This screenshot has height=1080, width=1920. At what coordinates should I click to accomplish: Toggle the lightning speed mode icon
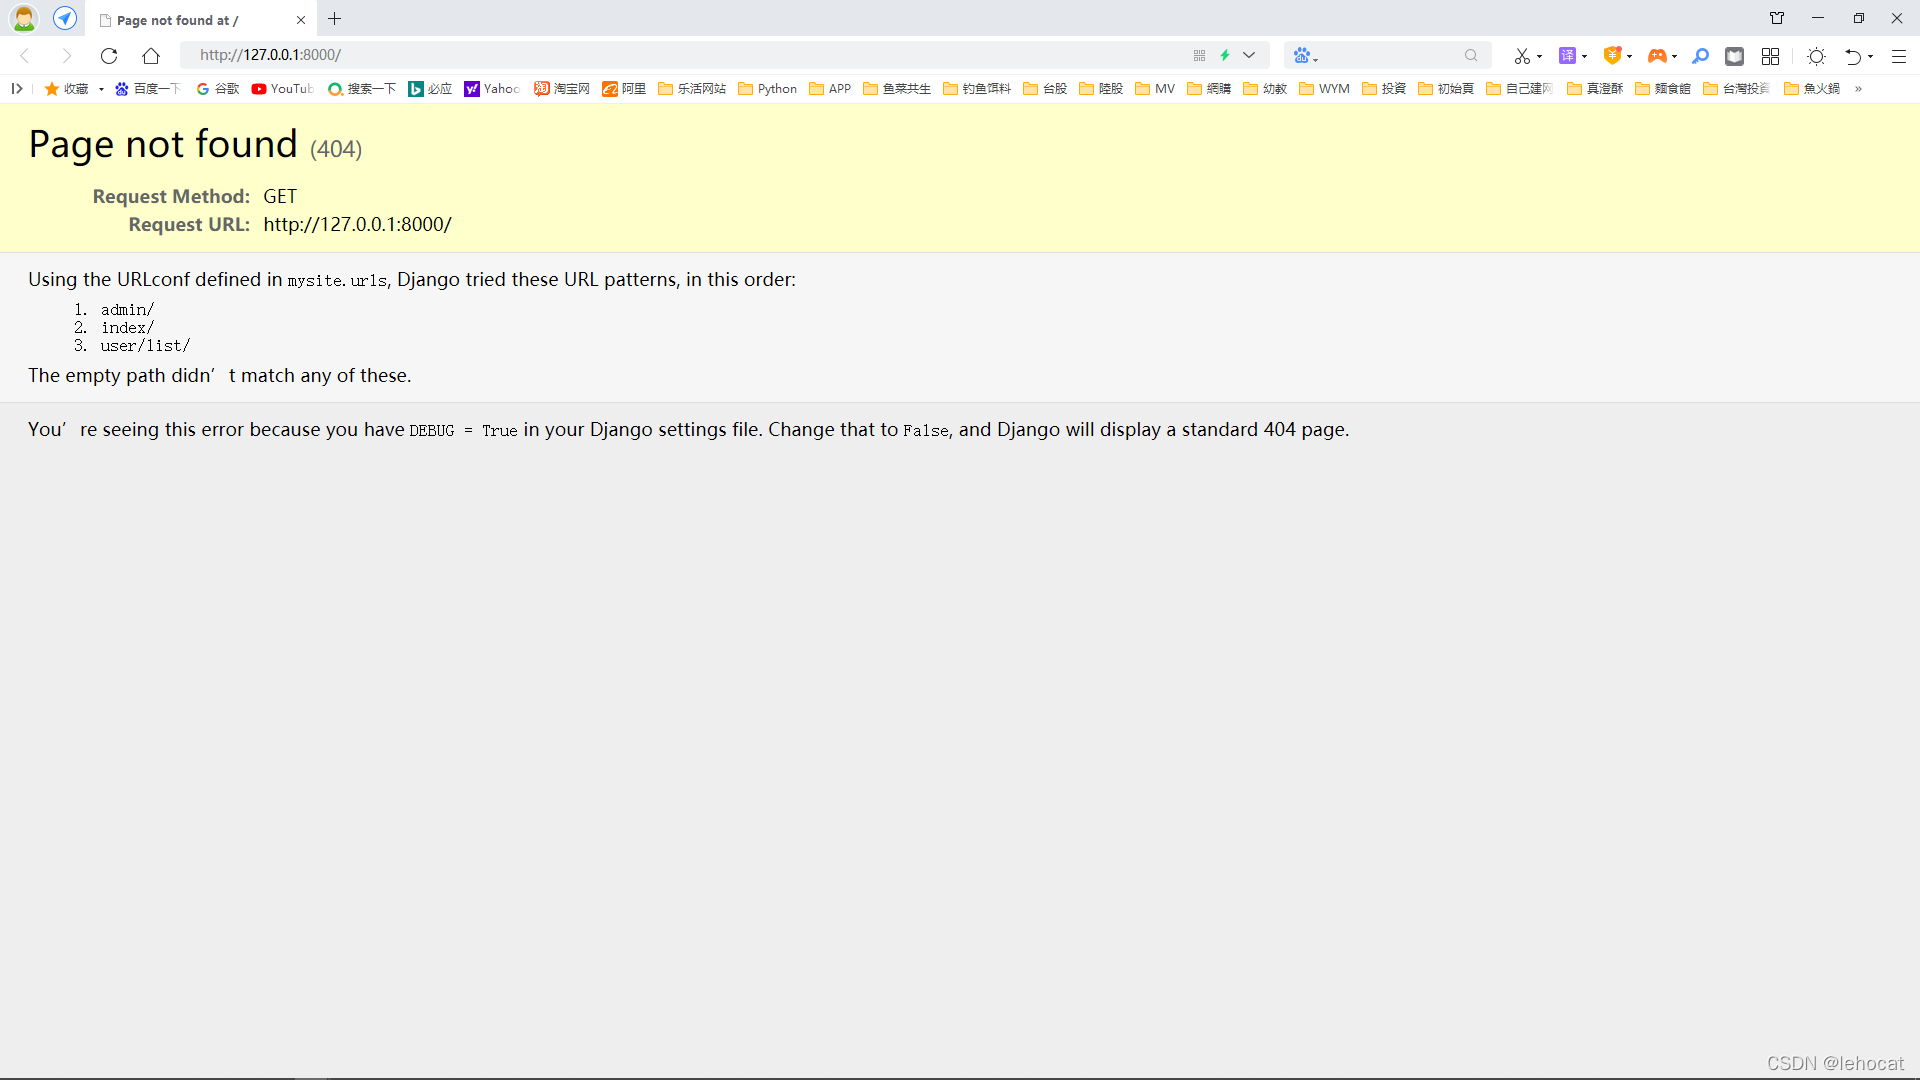point(1225,56)
